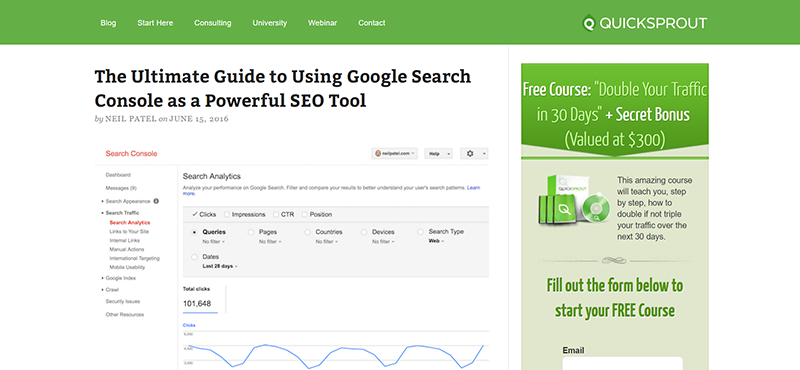Open the Web dropdown under Search Type

436,241
